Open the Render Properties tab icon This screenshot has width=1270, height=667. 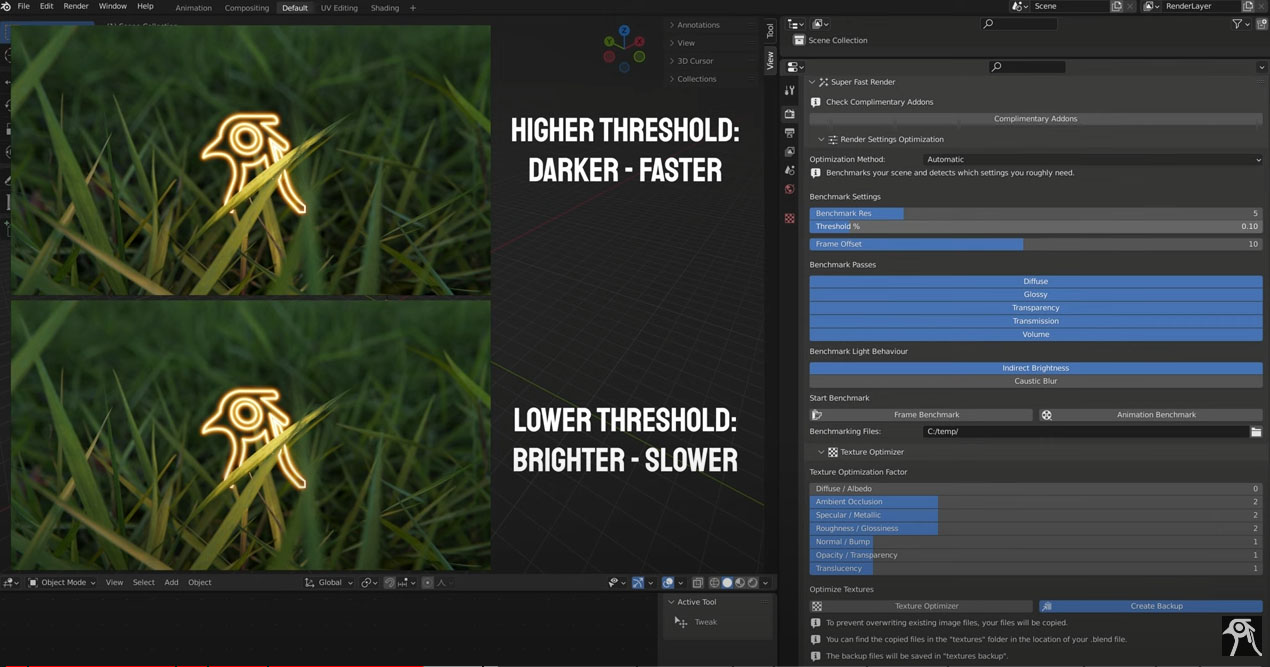789,113
